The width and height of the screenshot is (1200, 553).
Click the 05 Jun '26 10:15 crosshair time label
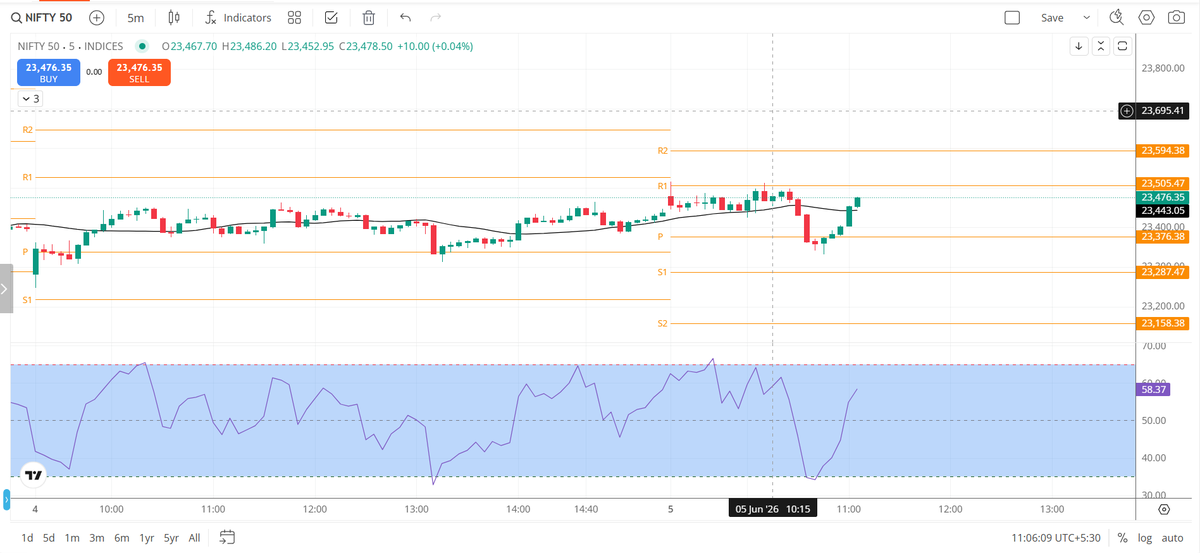click(x=772, y=509)
